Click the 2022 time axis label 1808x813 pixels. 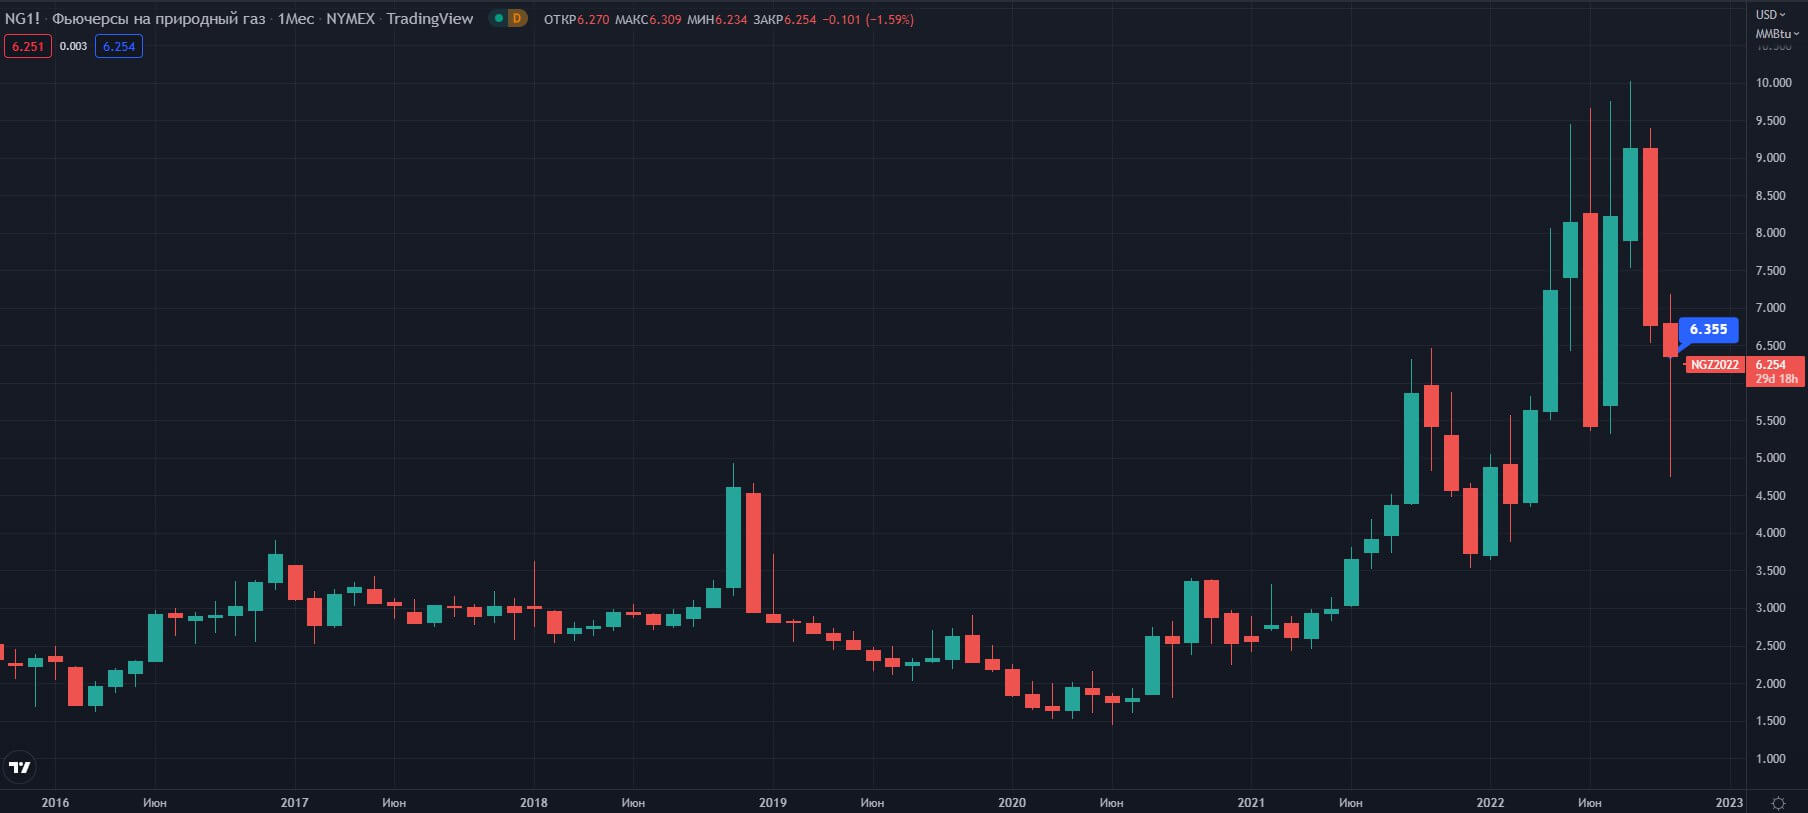(1490, 803)
